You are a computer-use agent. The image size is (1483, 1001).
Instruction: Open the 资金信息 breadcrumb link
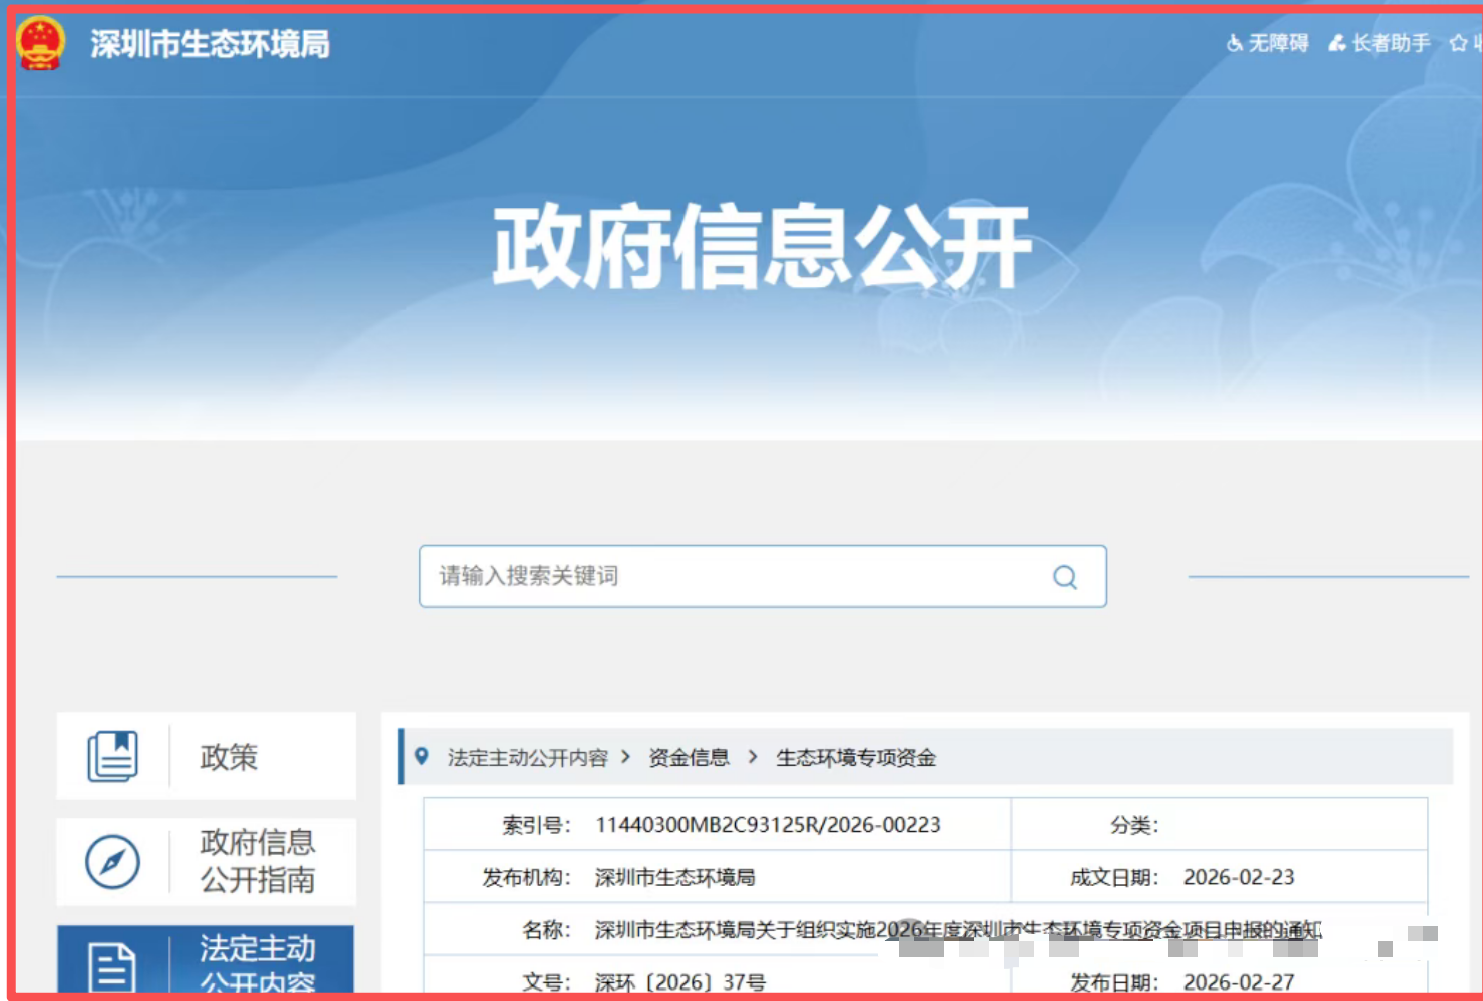coord(688,758)
